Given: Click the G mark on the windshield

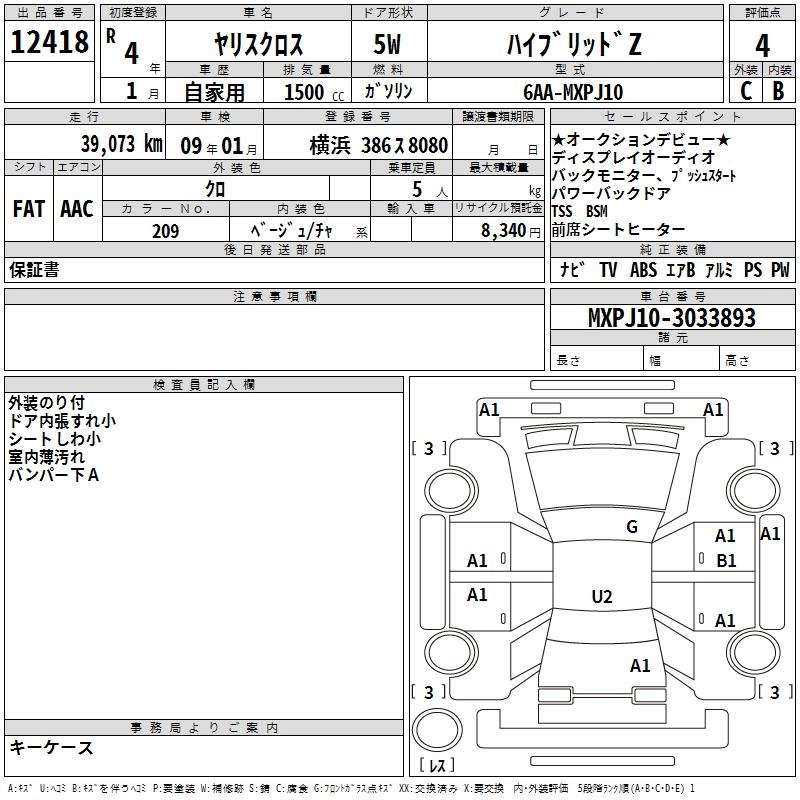Looking at the screenshot, I should pyautogui.click(x=632, y=526).
